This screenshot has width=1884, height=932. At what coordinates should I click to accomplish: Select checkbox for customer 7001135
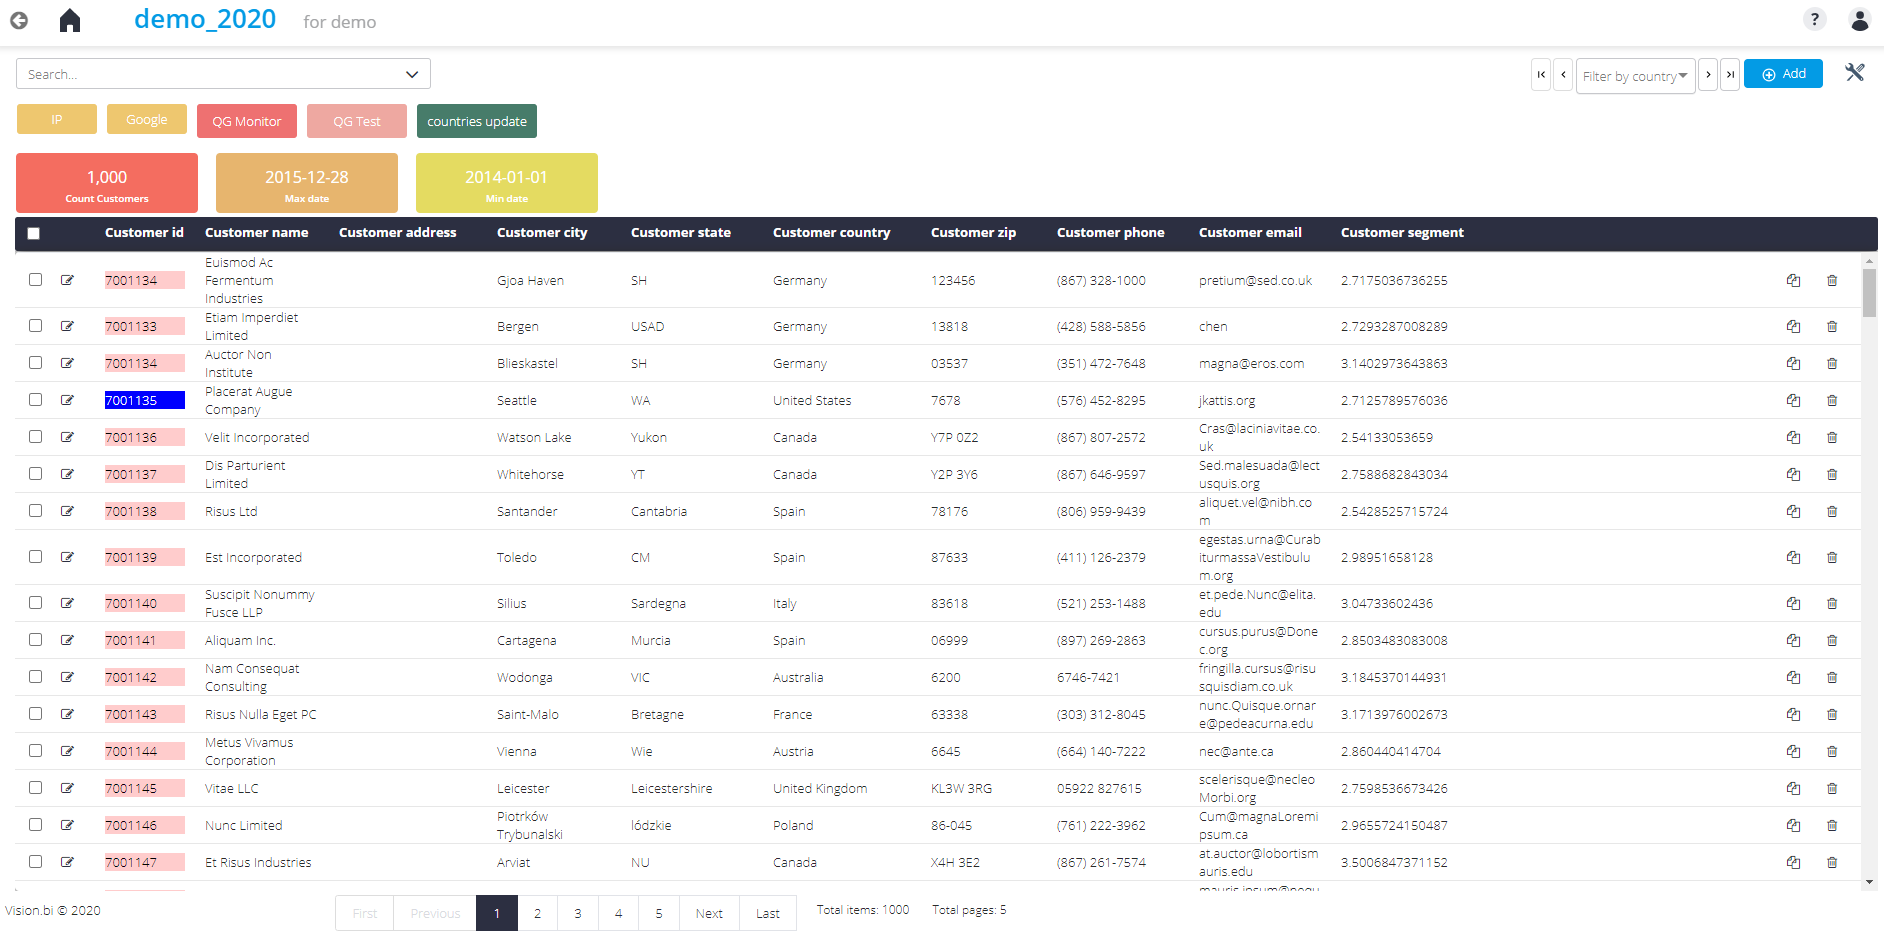(35, 399)
